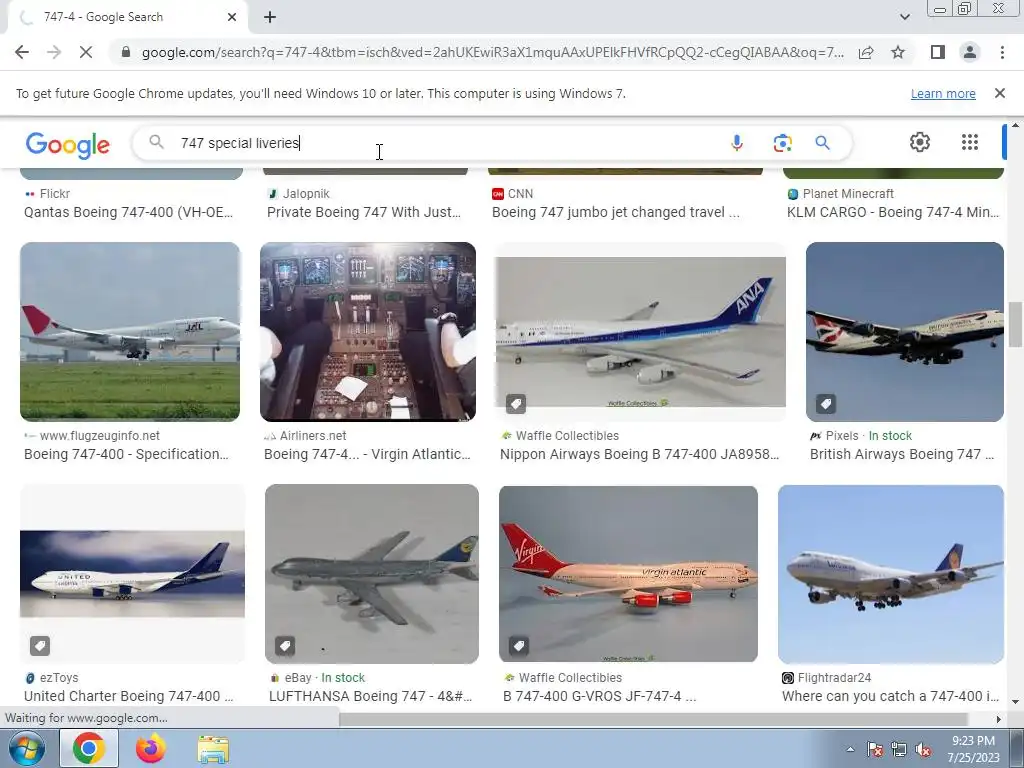
Task: Open the 747 cockpit image
Action: [368, 332]
